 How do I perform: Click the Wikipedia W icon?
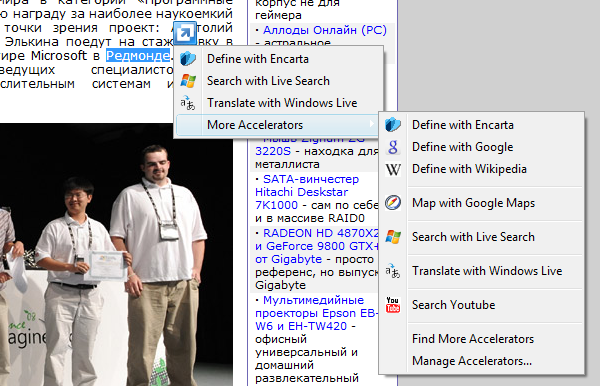tap(393, 169)
